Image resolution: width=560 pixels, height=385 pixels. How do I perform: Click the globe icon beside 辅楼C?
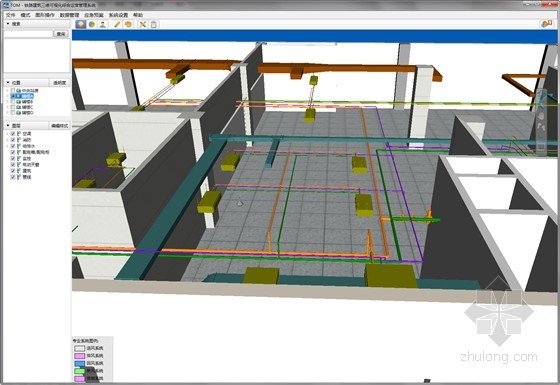click(19, 107)
